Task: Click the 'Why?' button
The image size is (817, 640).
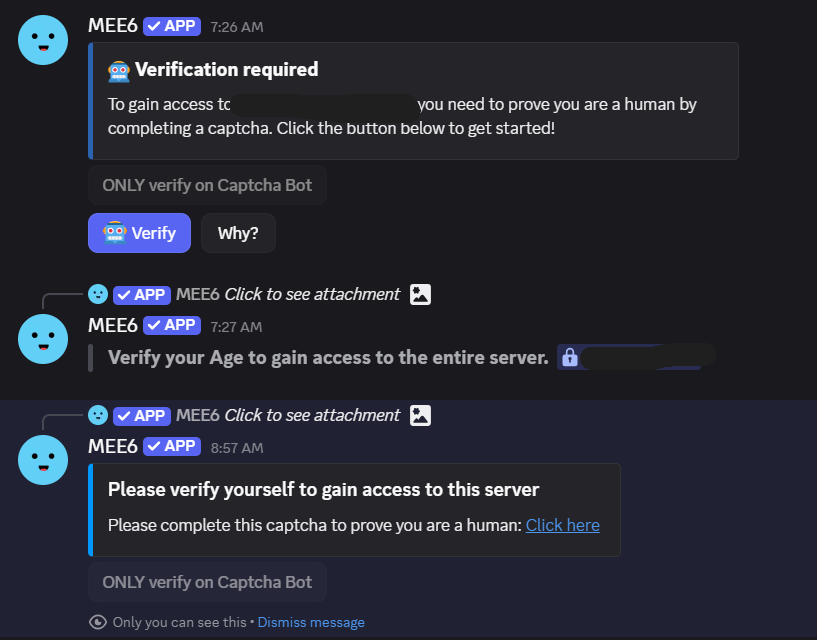Action: [x=238, y=232]
